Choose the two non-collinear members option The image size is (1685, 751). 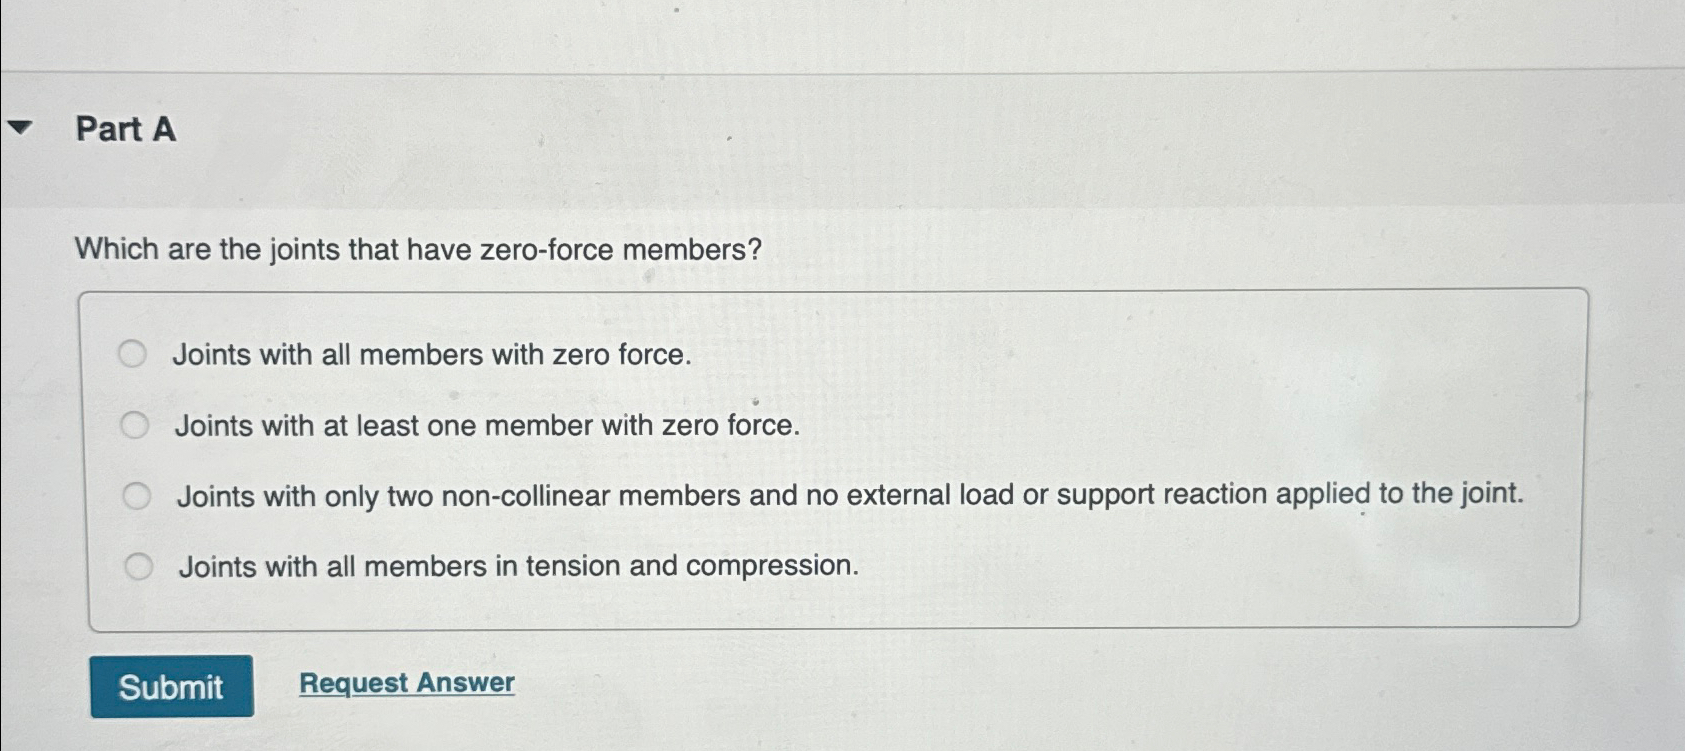click(x=138, y=494)
